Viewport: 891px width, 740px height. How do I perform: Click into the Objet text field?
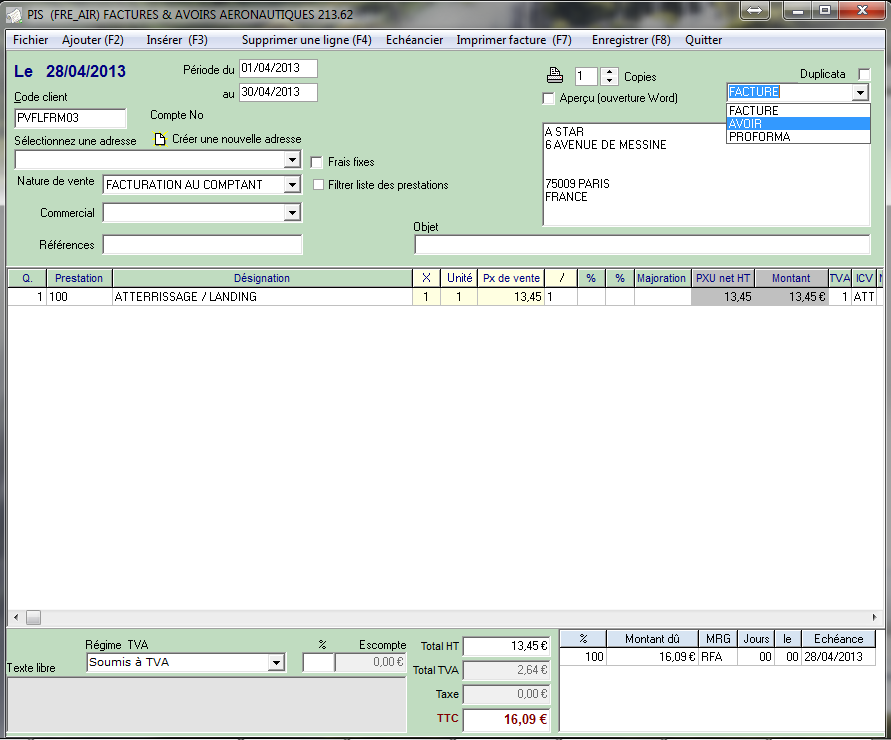(642, 245)
